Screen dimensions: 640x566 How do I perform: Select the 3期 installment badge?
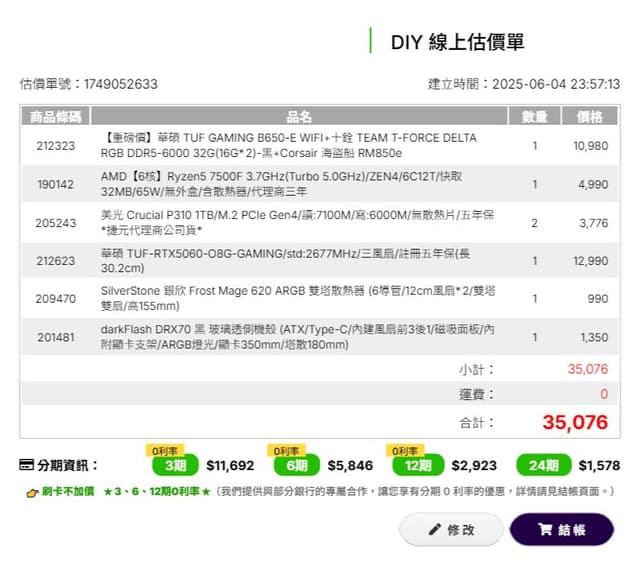175,466
